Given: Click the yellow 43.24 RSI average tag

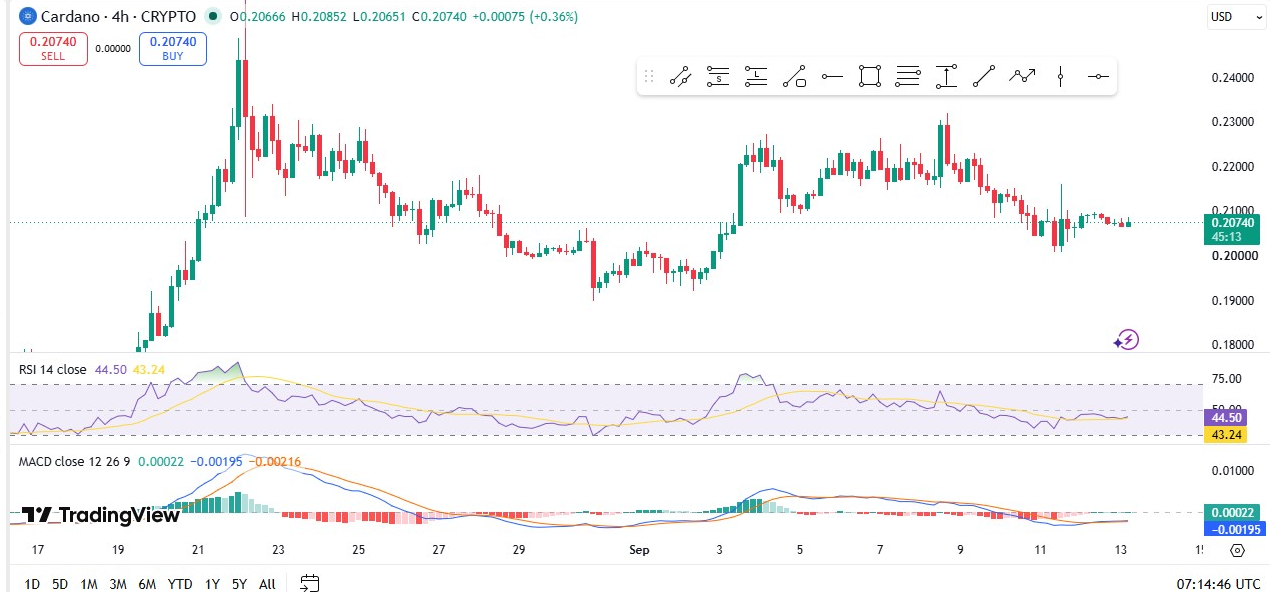Looking at the screenshot, I should (x=1225, y=435).
